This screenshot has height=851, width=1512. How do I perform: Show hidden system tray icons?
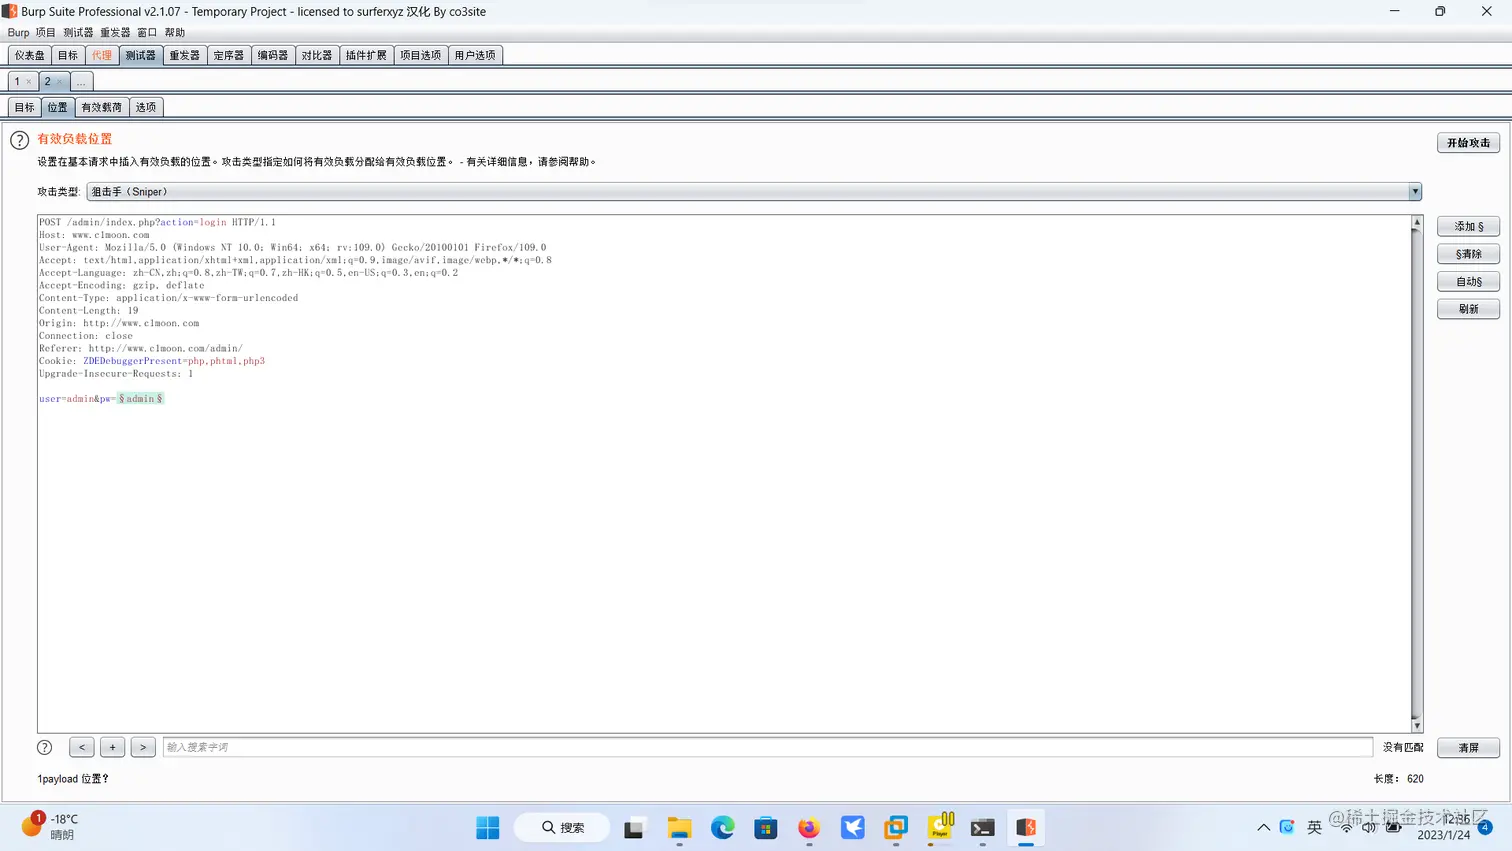click(x=1264, y=827)
